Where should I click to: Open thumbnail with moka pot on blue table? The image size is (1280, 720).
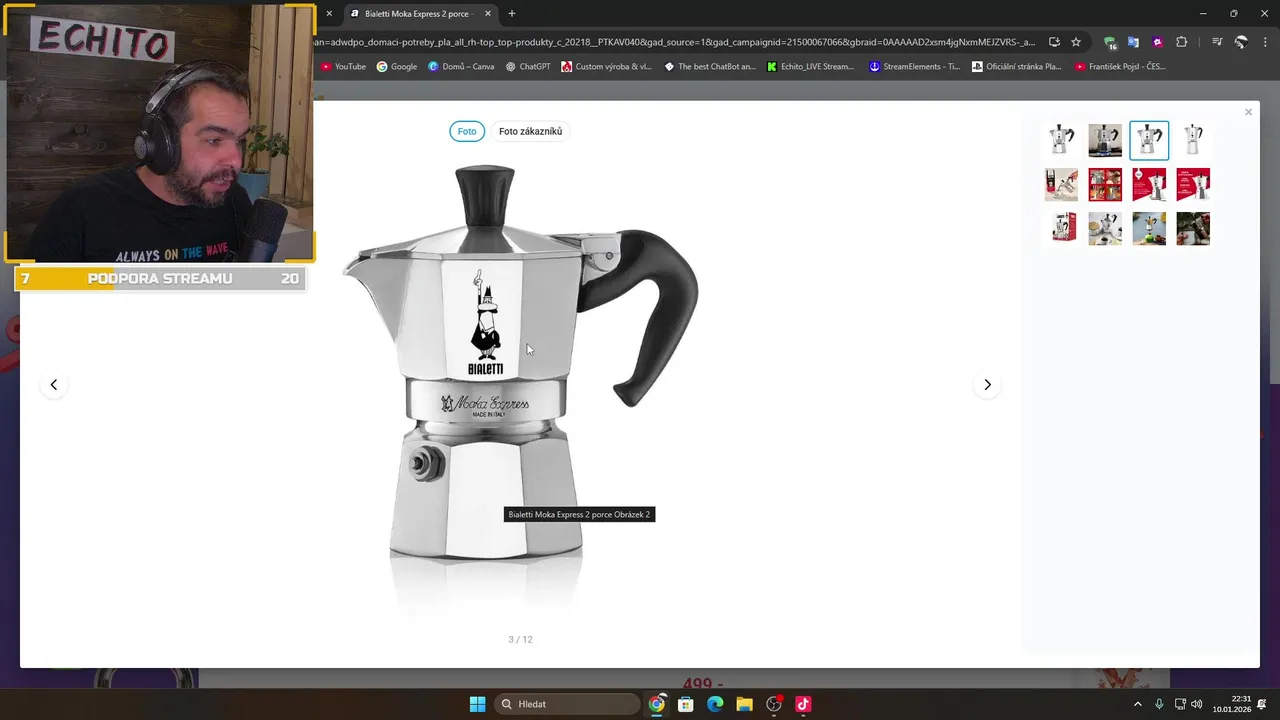click(1149, 229)
